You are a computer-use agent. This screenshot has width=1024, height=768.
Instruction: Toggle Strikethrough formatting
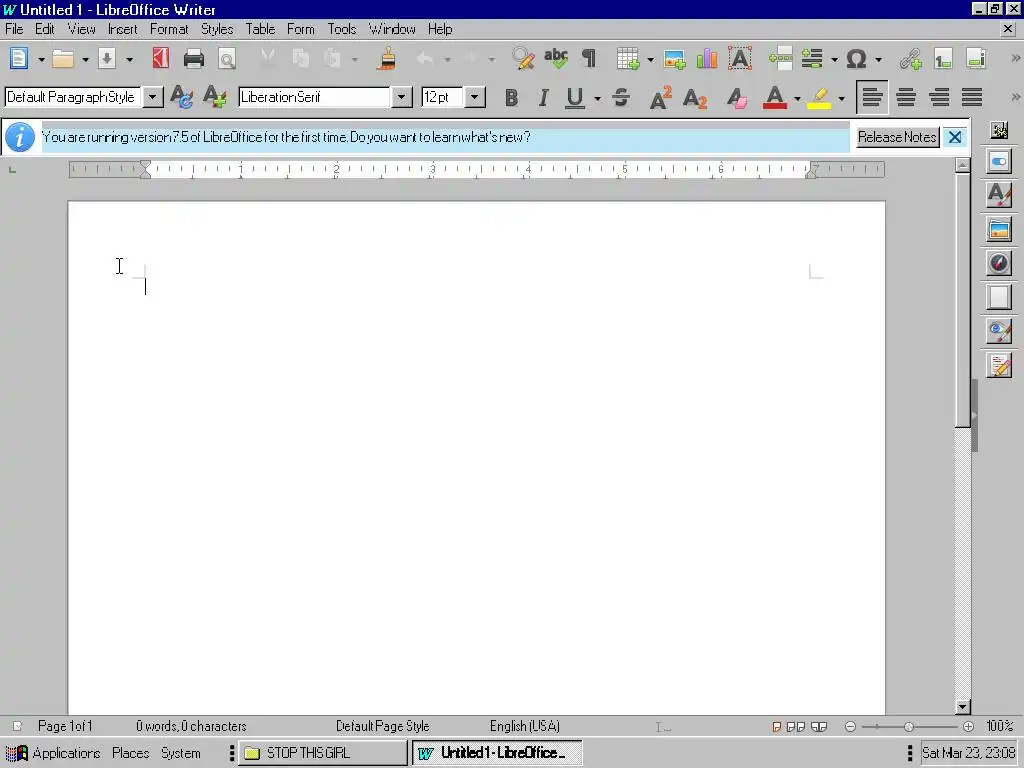click(x=621, y=97)
